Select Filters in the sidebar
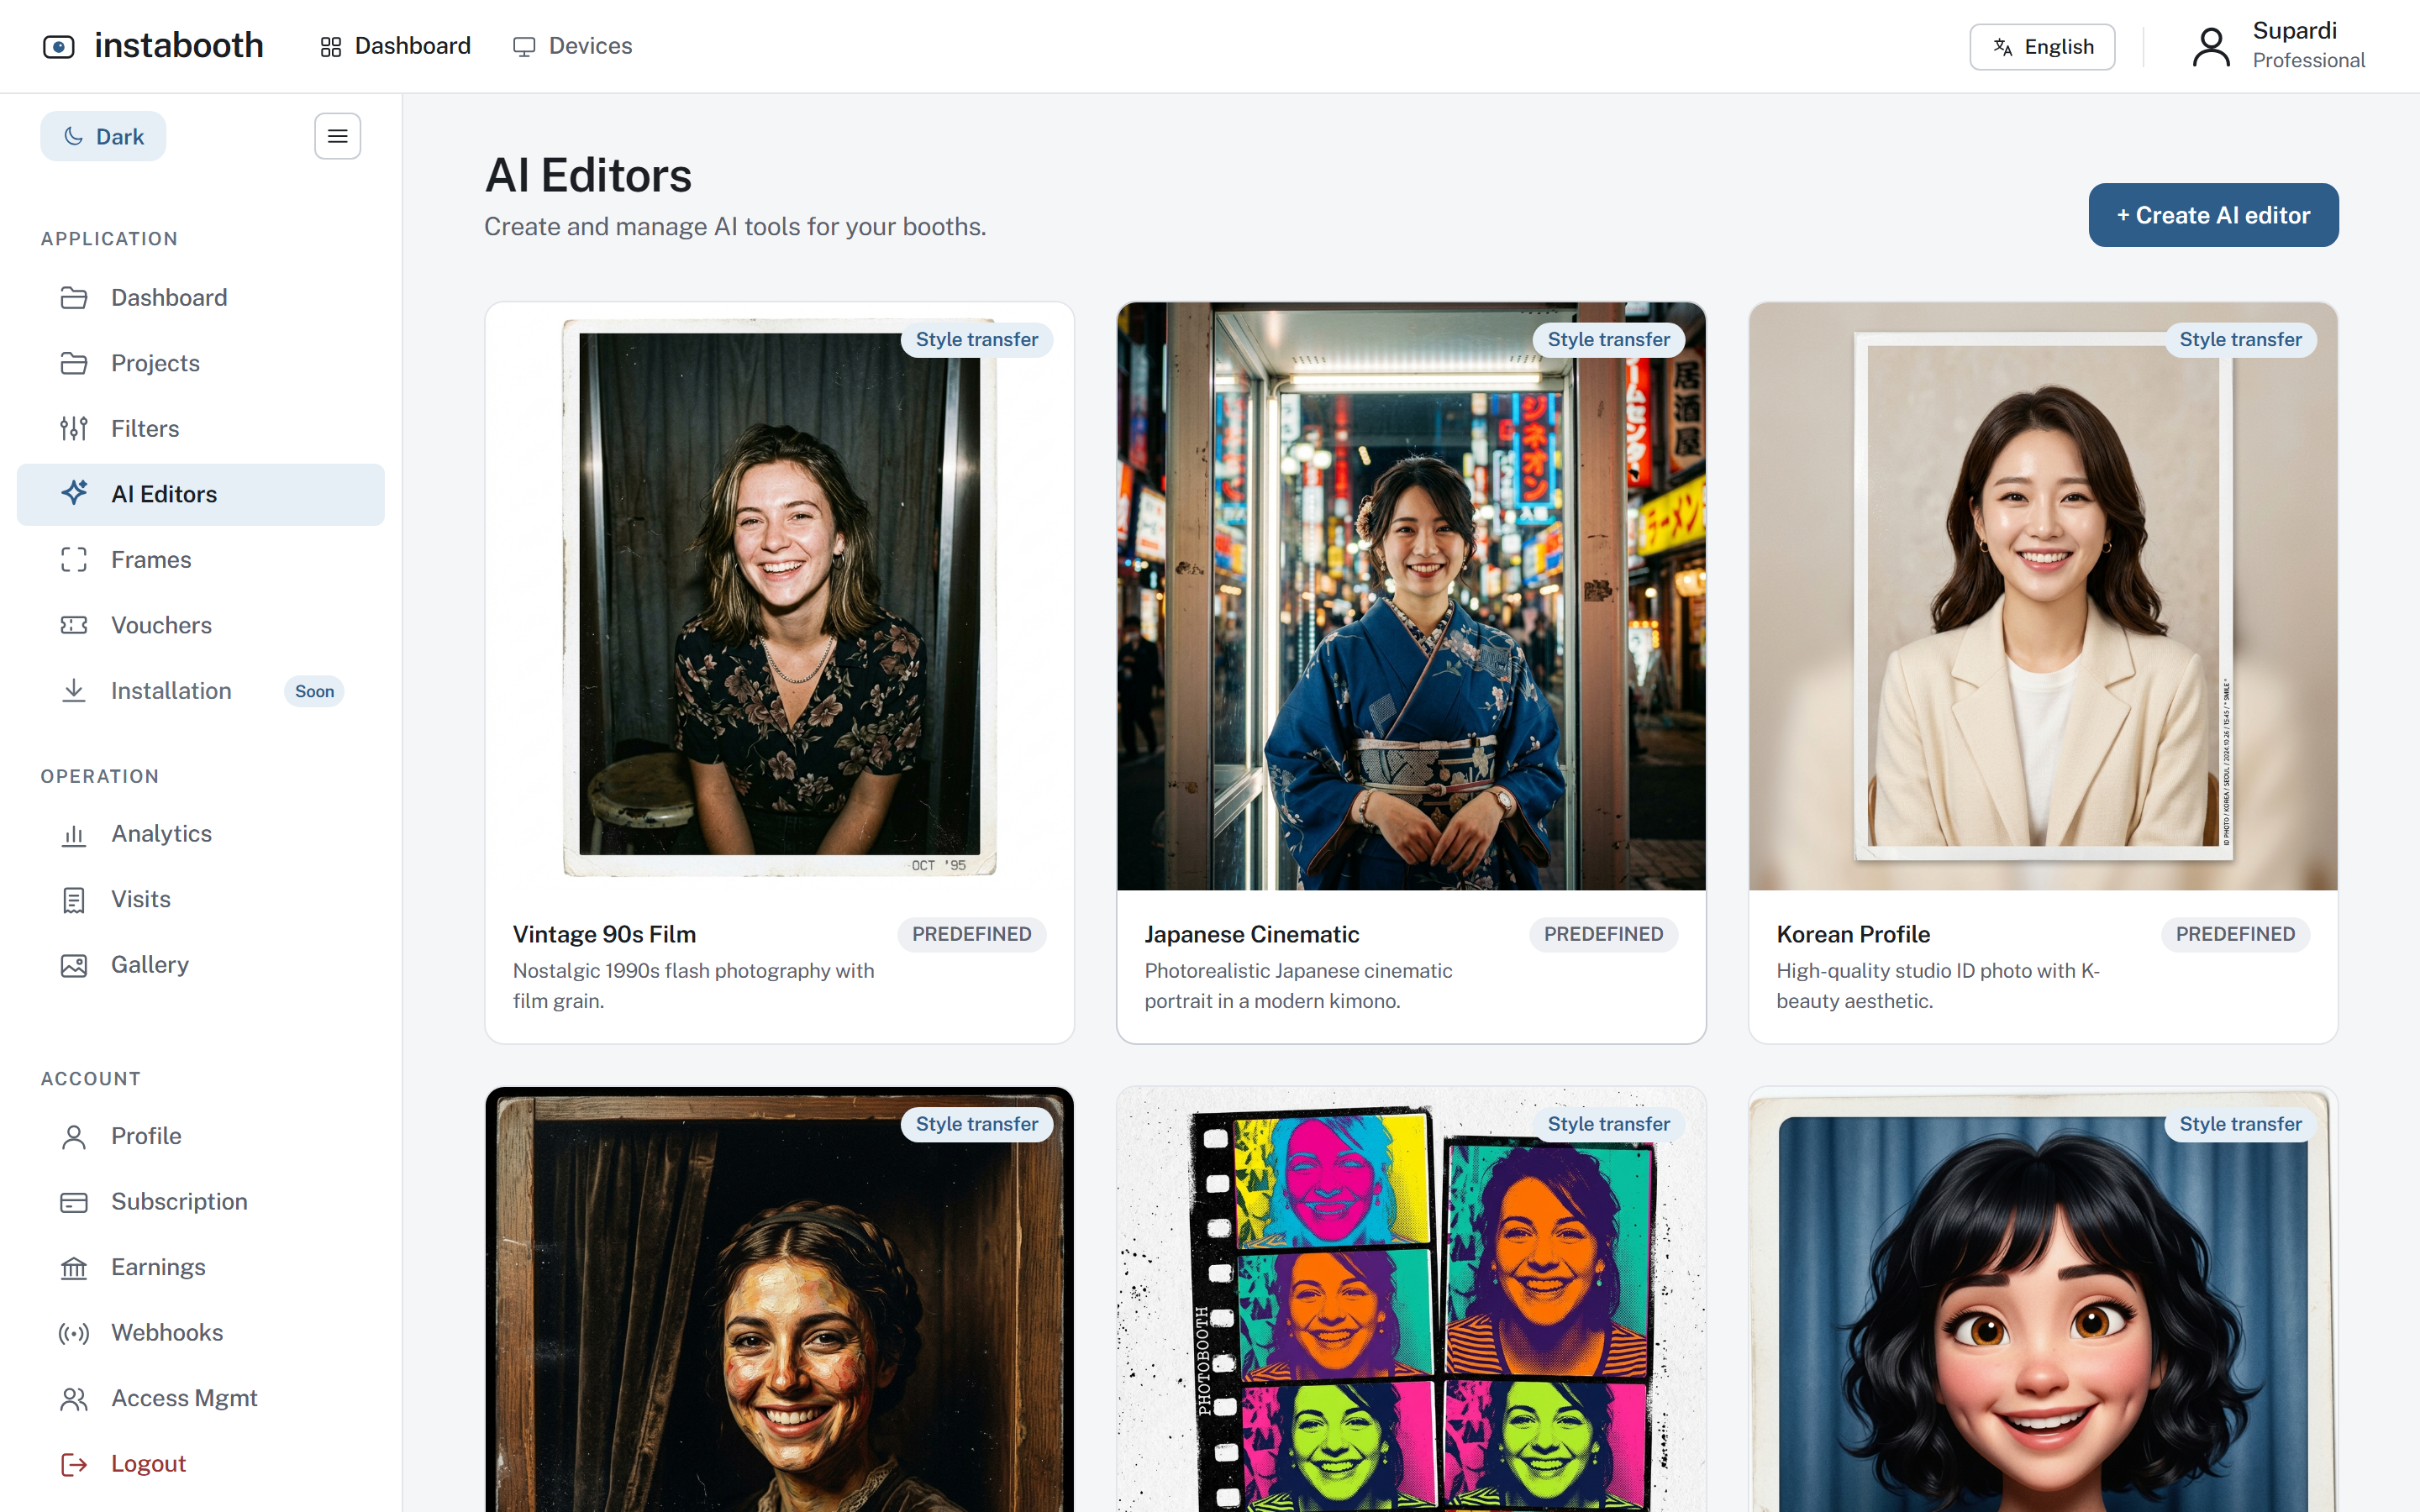Screen dimensions: 2420x1512 [201, 428]
